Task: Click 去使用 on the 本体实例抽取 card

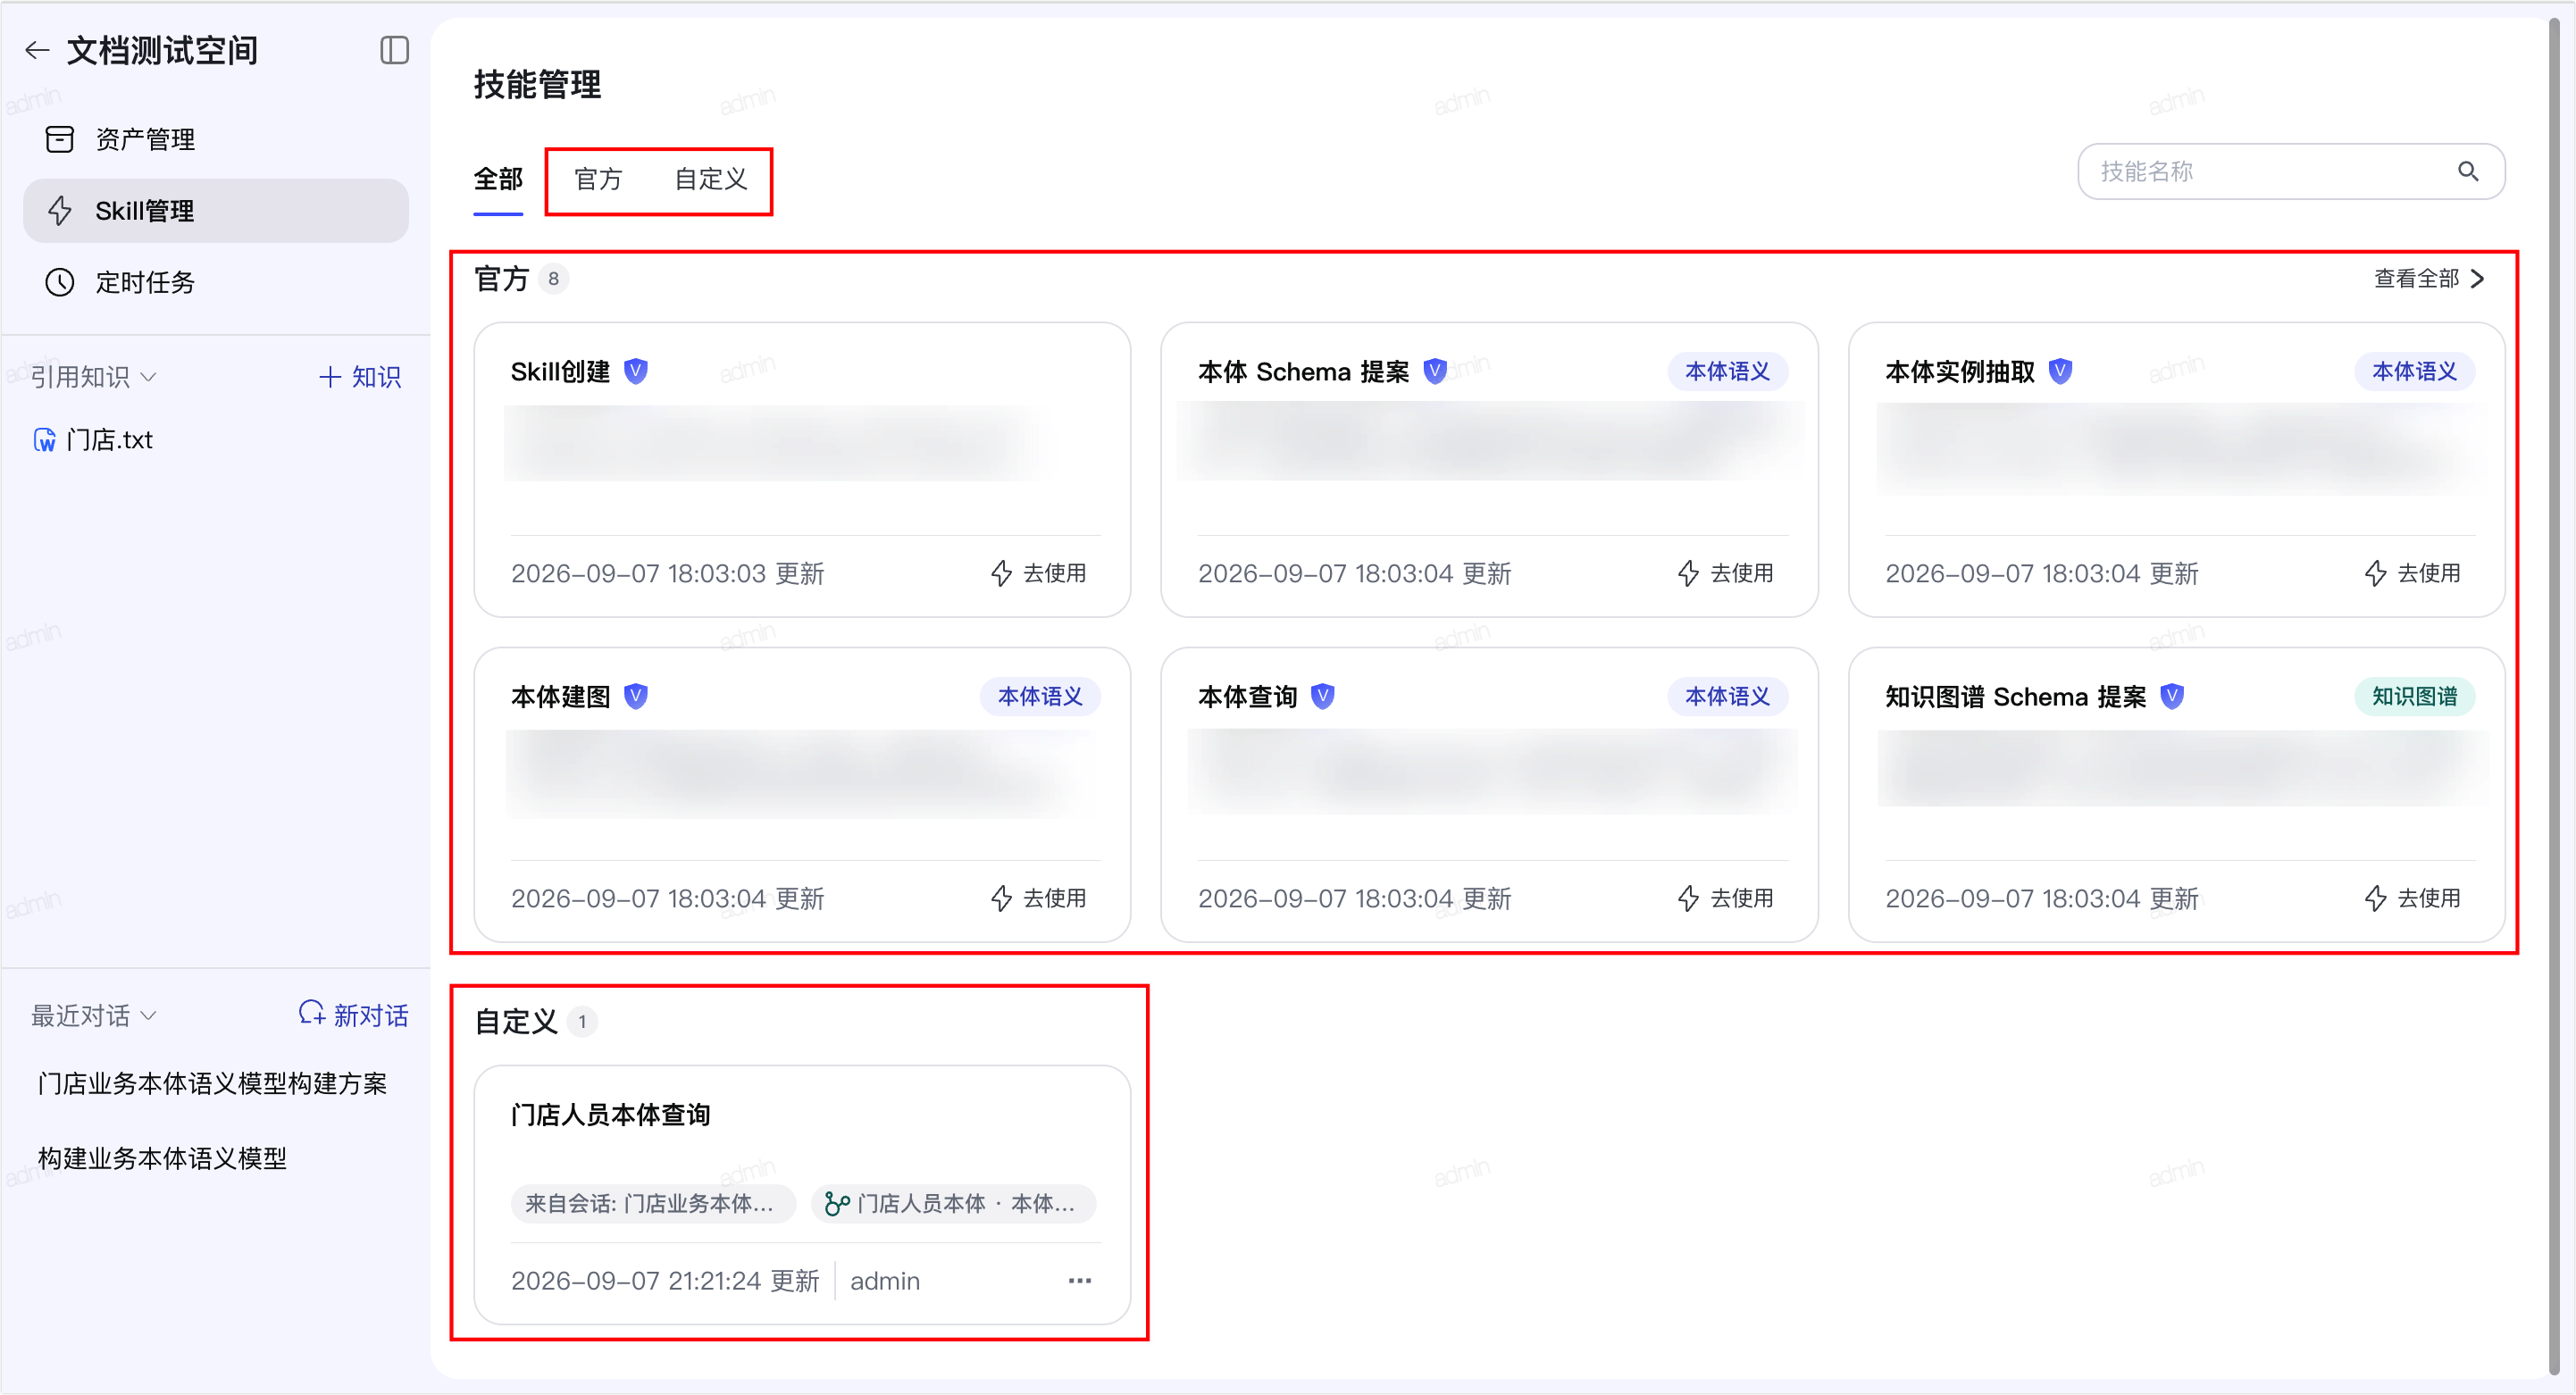Action: 2412,573
